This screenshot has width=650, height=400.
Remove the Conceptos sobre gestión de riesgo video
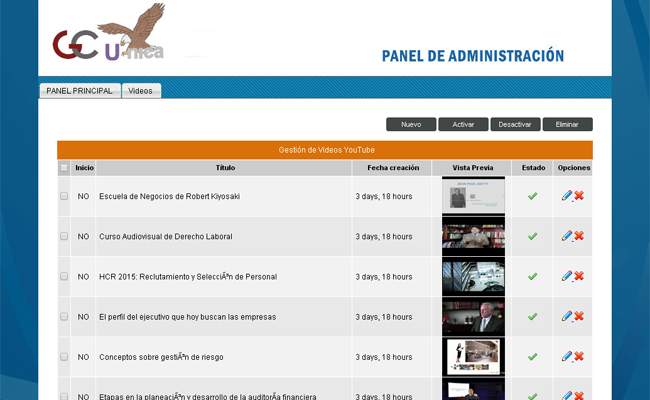579,356
